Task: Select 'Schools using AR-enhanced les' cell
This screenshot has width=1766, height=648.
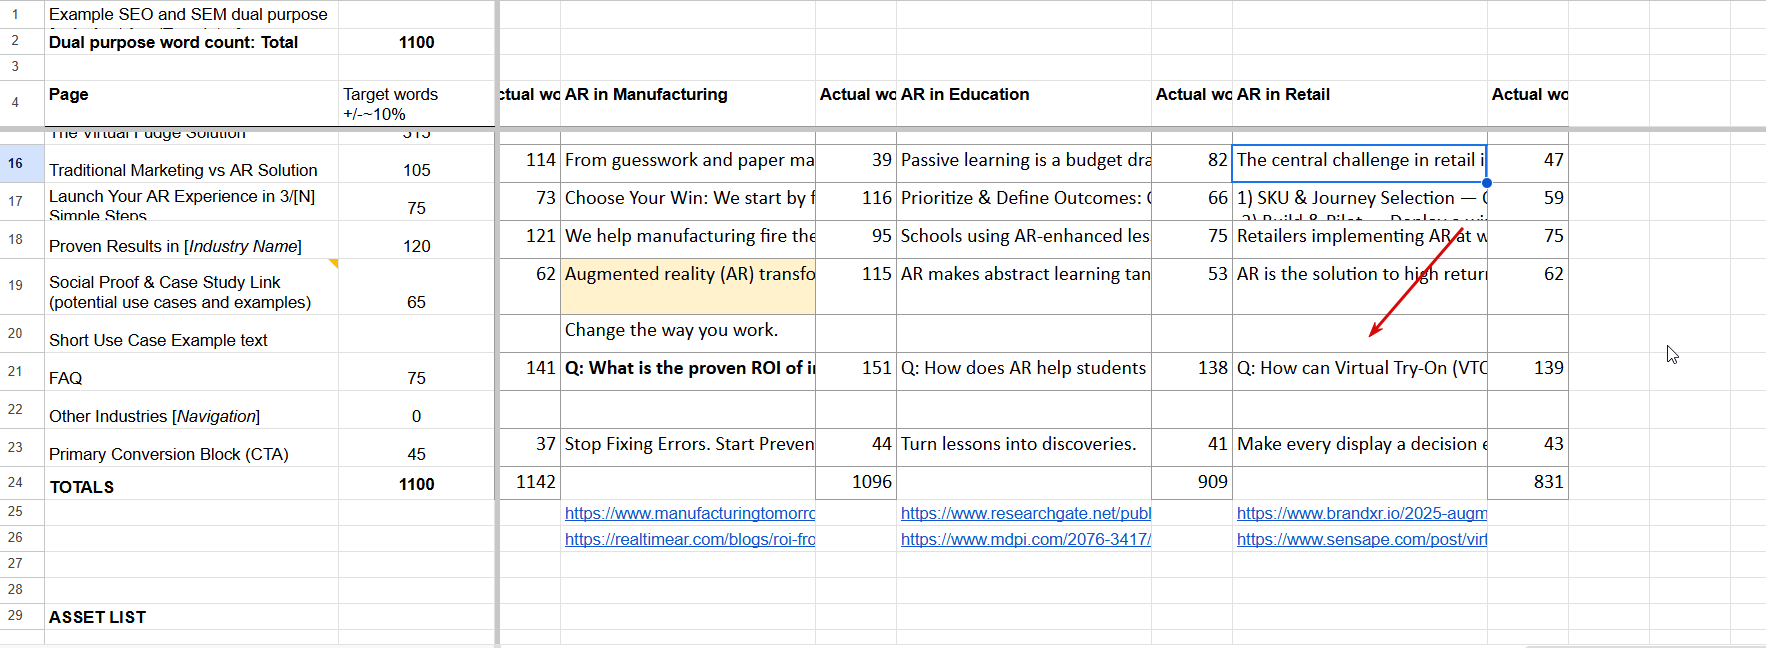Action: click(1024, 240)
